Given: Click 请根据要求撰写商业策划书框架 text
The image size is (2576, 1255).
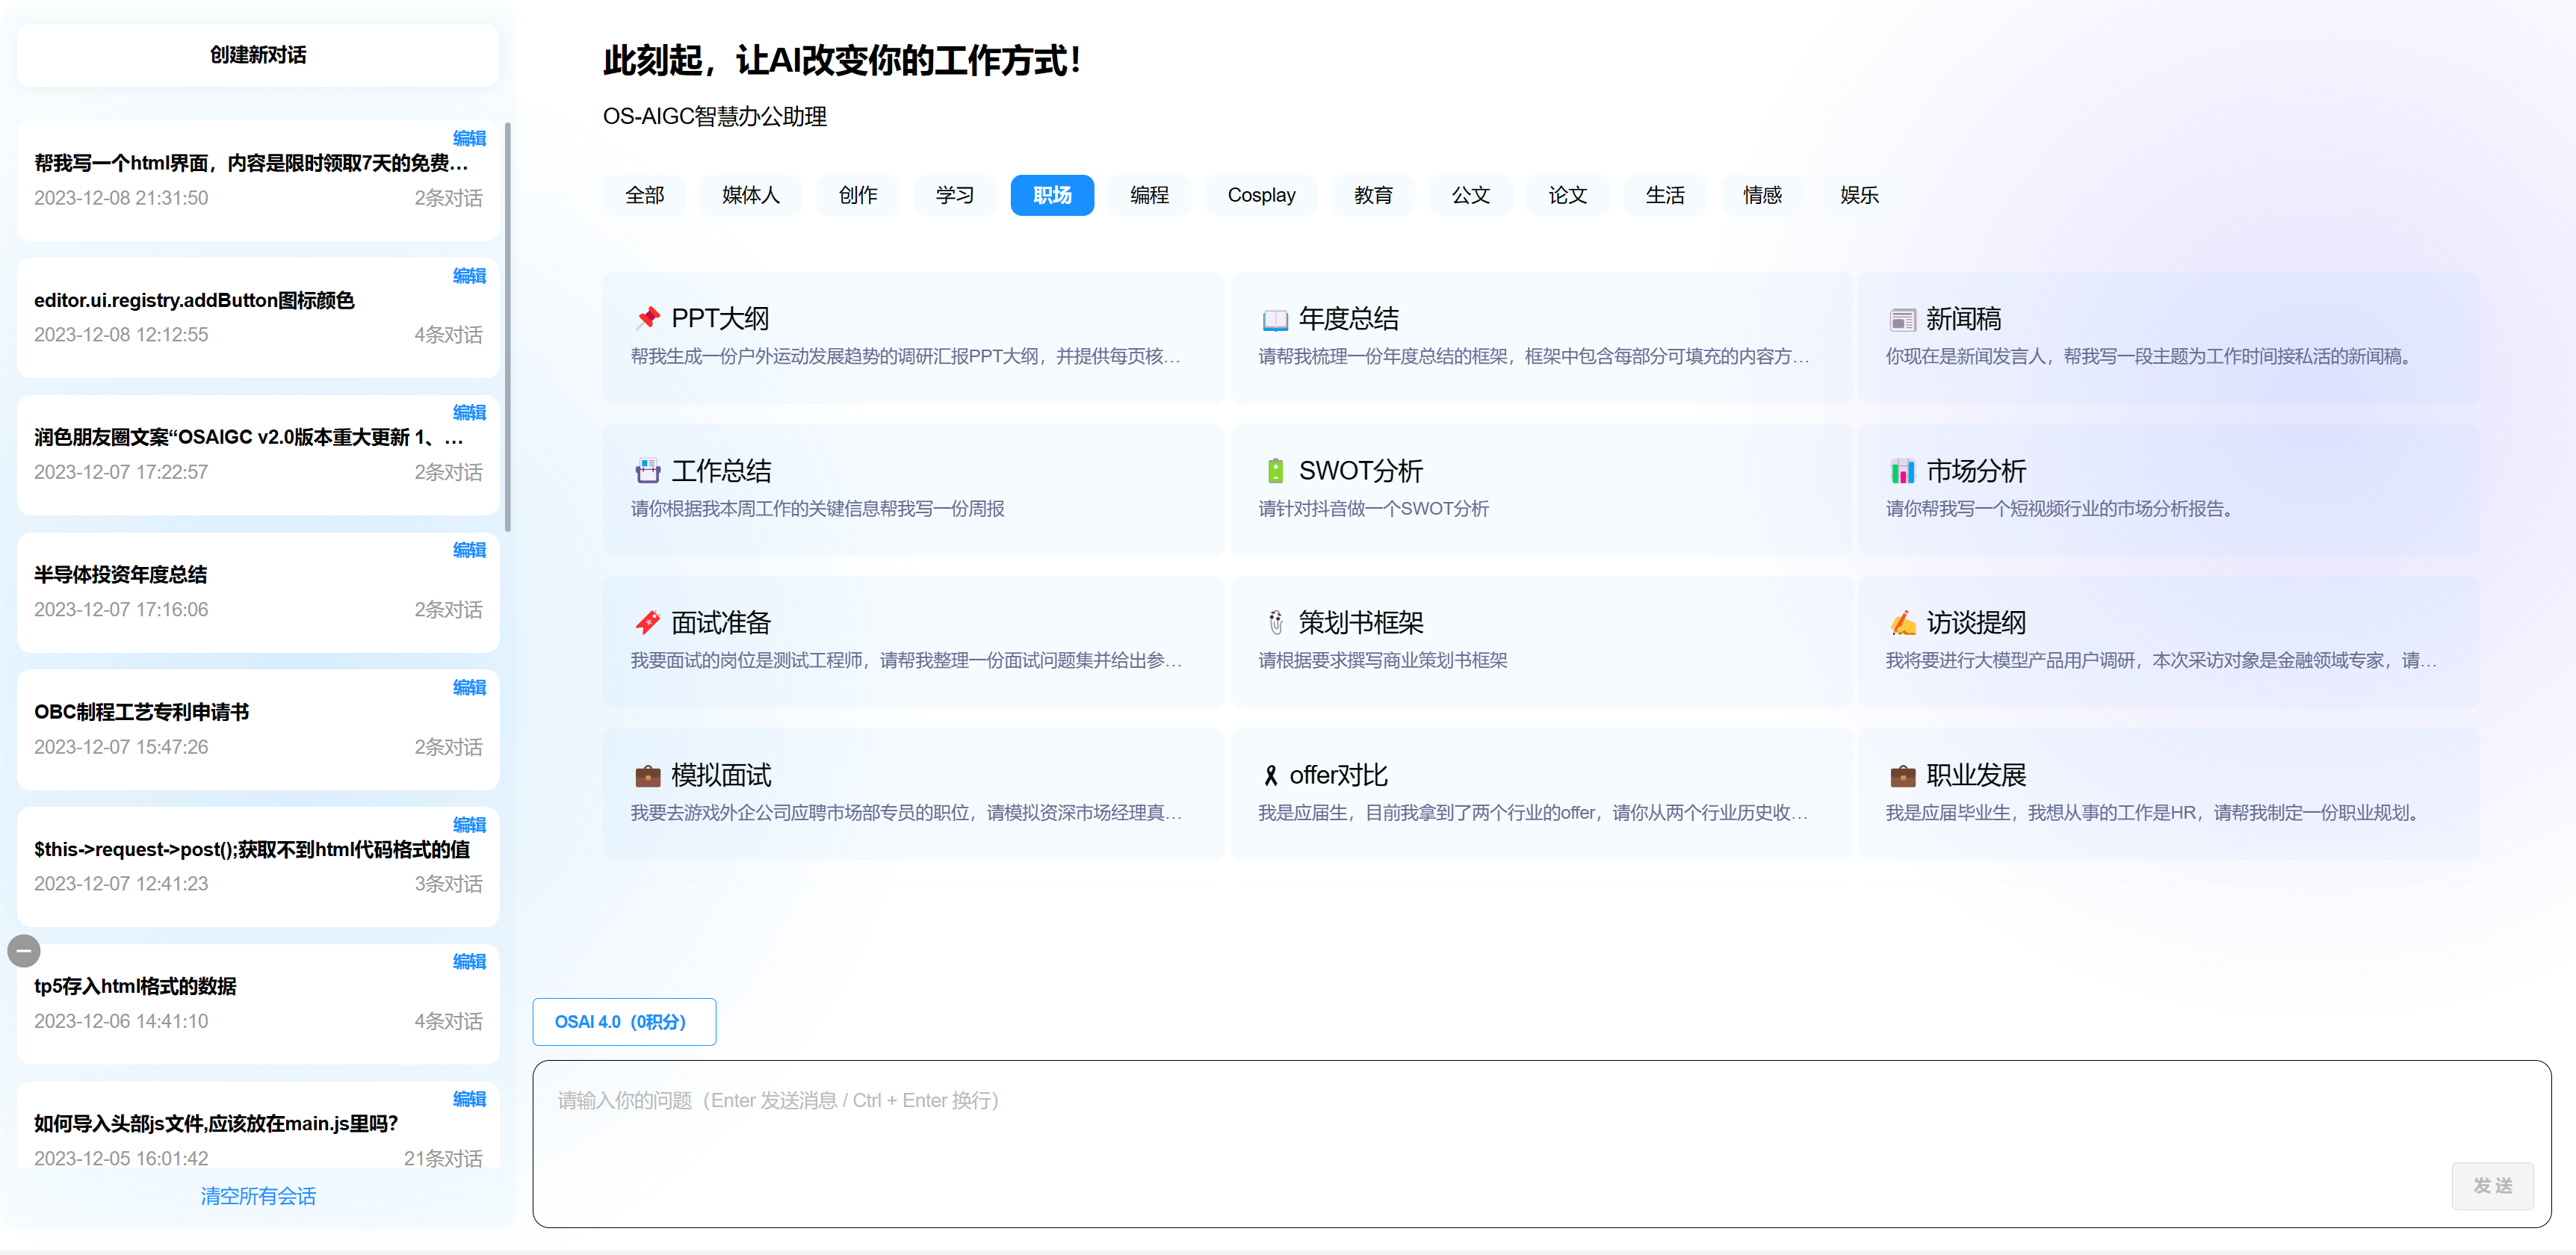Looking at the screenshot, I should pyautogui.click(x=1382, y=660).
